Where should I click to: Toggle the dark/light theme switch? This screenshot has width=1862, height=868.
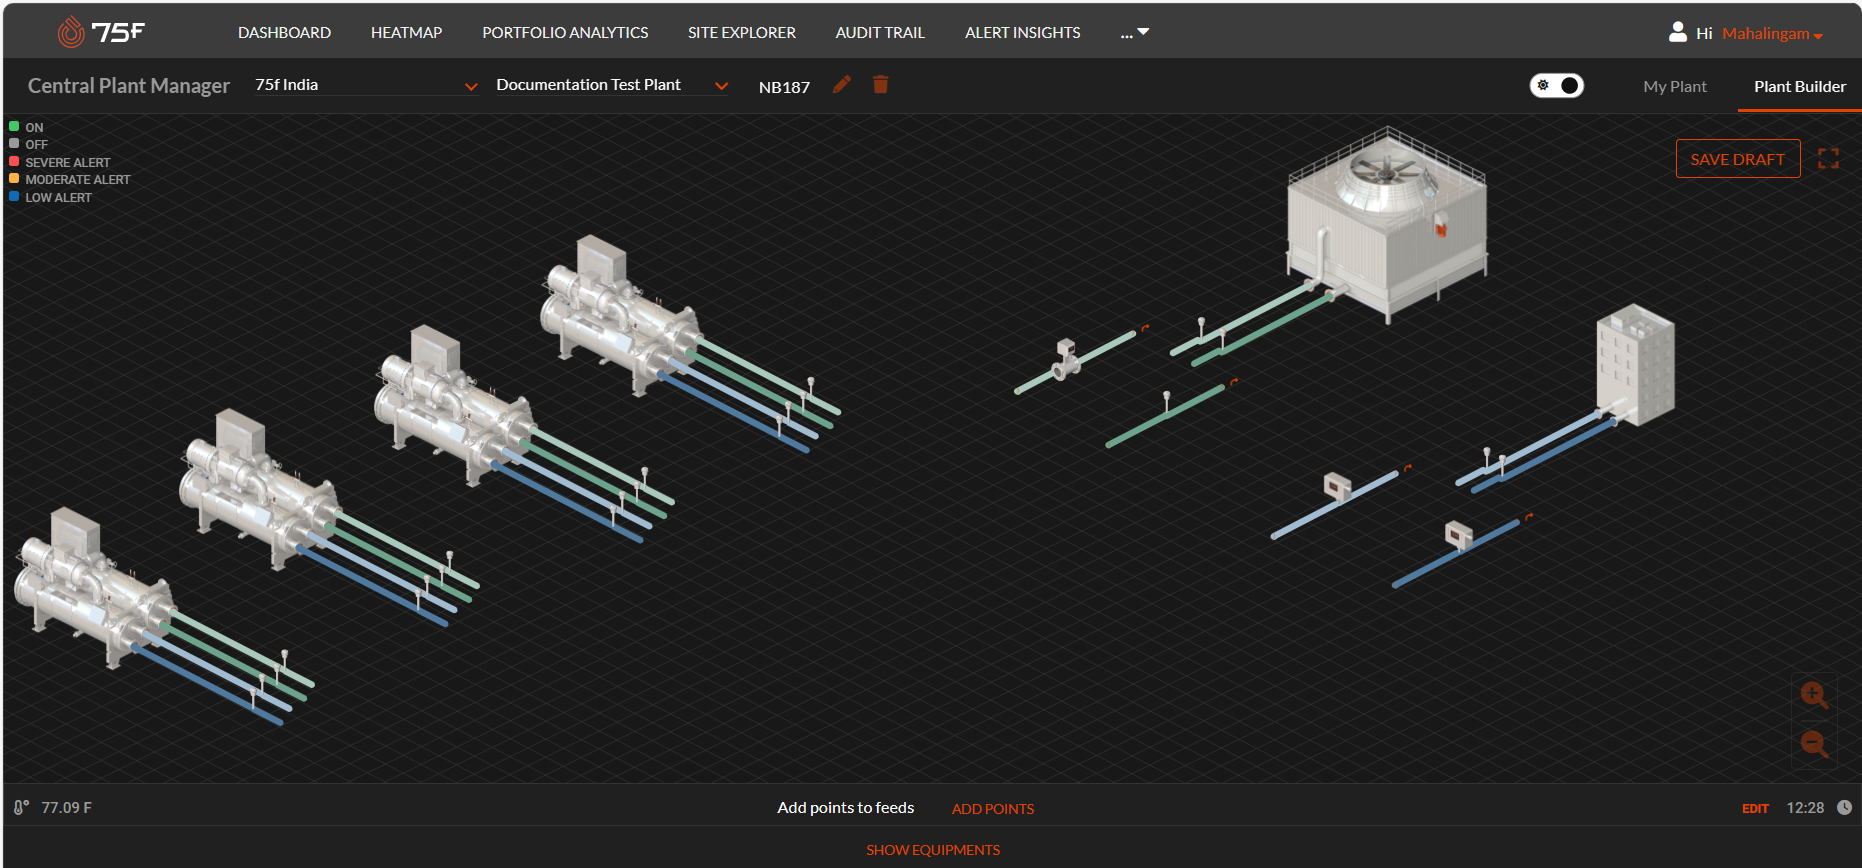1556,86
